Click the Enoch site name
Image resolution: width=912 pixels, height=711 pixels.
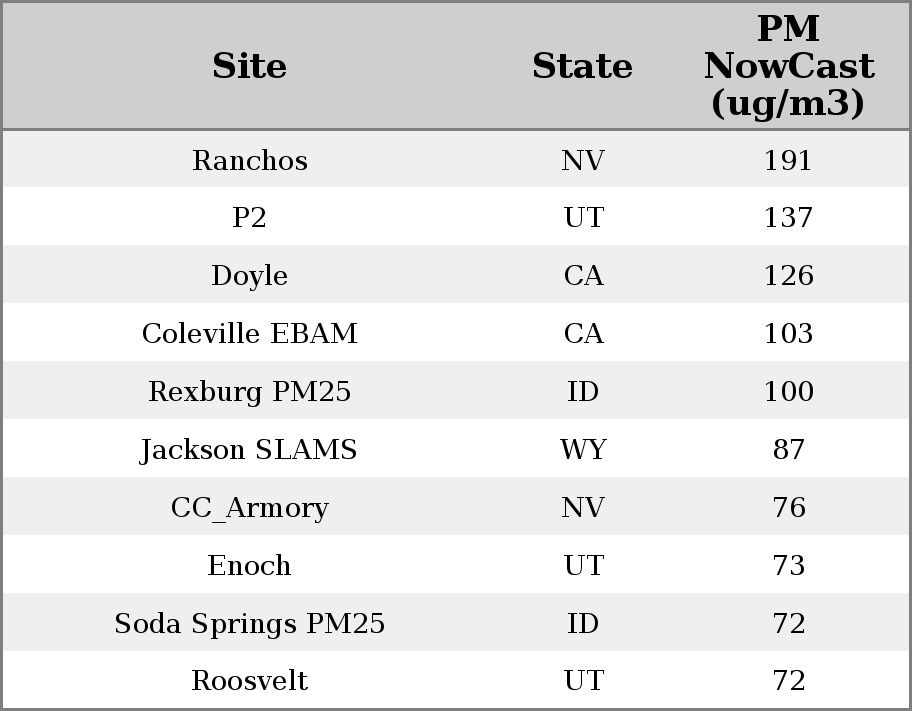click(250, 566)
